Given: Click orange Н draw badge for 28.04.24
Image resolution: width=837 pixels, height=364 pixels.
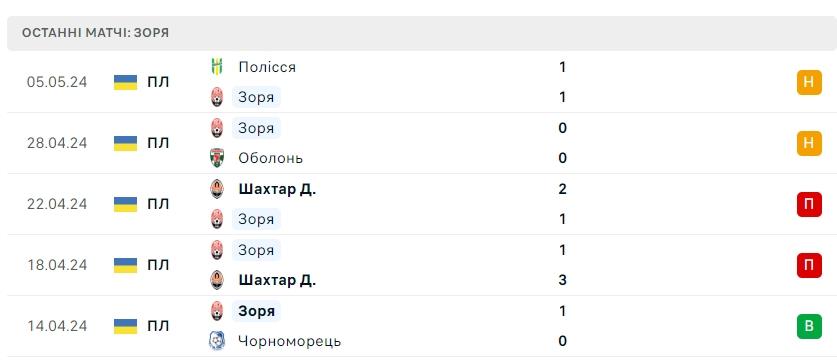Looking at the screenshot, I should [x=809, y=143].
